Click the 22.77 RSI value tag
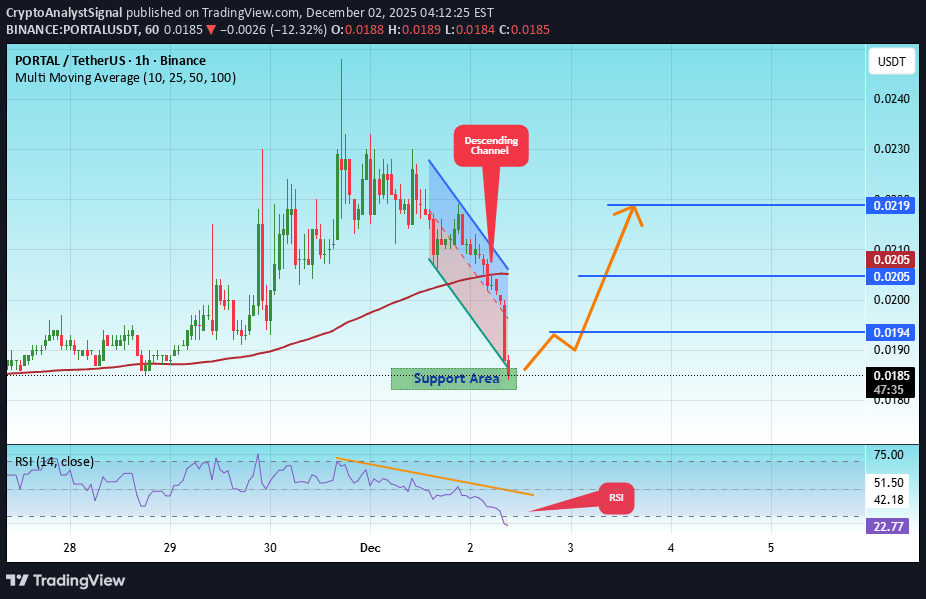This screenshot has width=926, height=599. click(x=888, y=525)
